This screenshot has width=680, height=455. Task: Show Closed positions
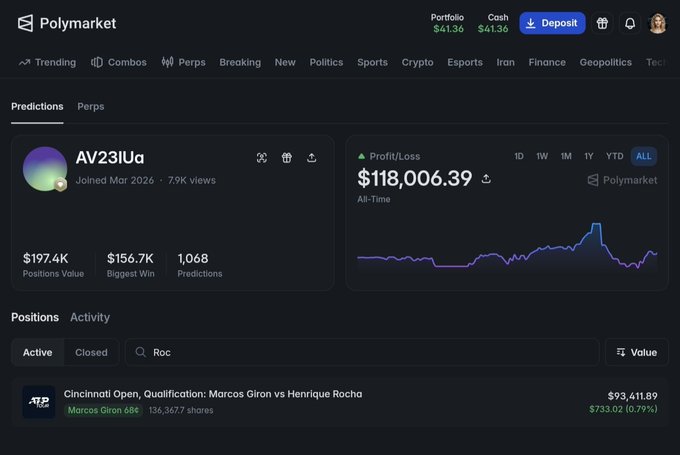[x=91, y=353]
